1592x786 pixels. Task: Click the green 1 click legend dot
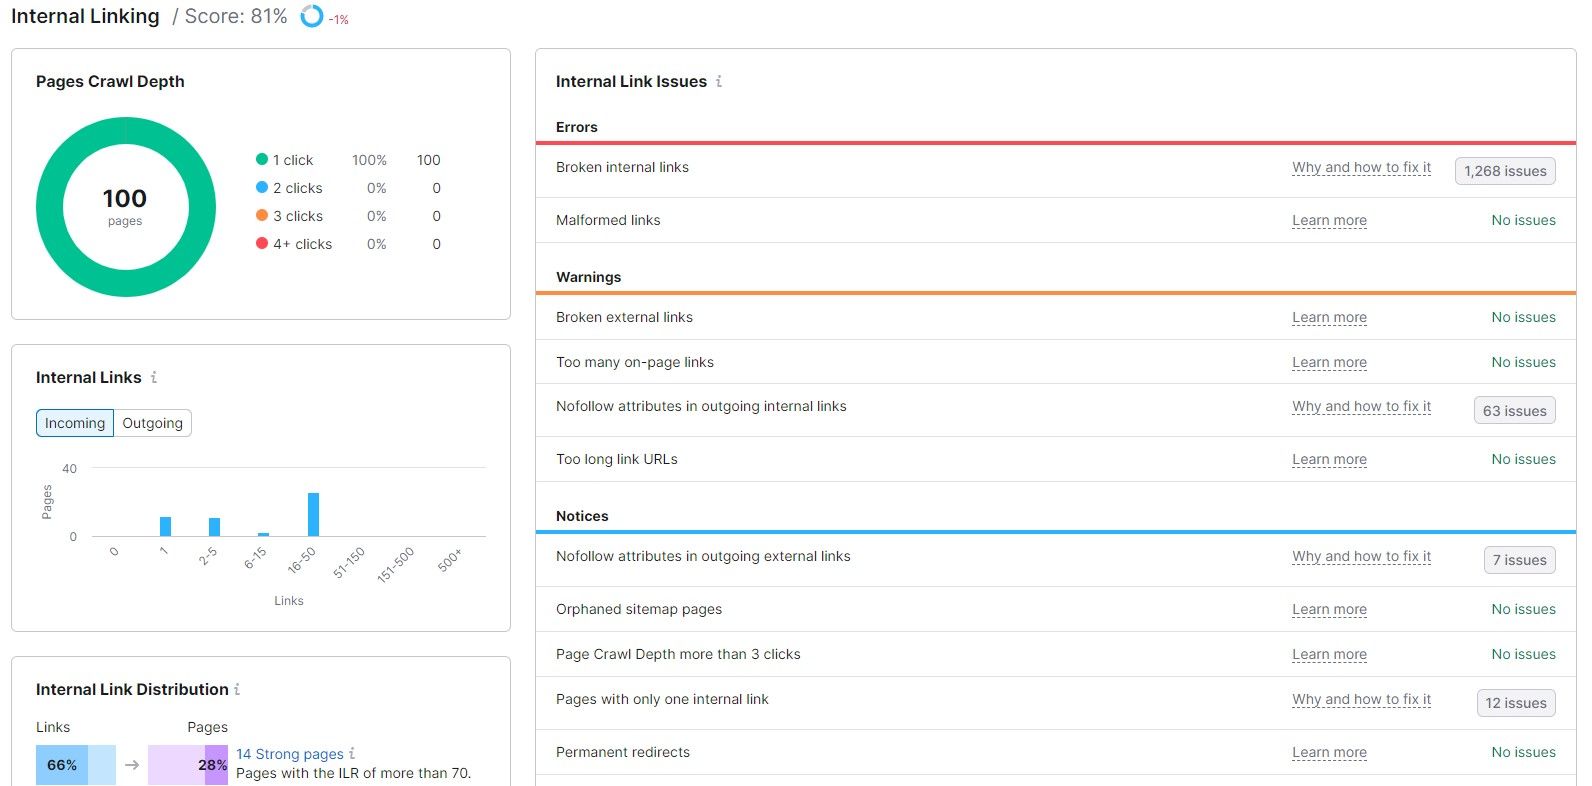(x=262, y=159)
